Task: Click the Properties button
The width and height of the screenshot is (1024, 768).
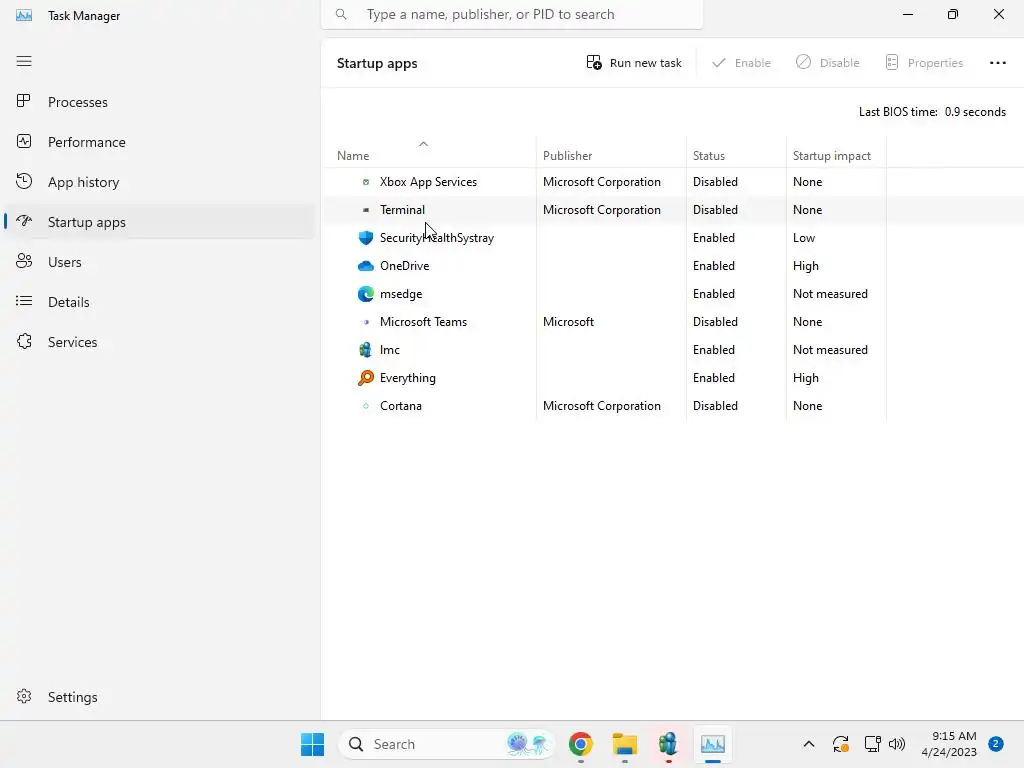Action: pyautogui.click(x=923, y=63)
